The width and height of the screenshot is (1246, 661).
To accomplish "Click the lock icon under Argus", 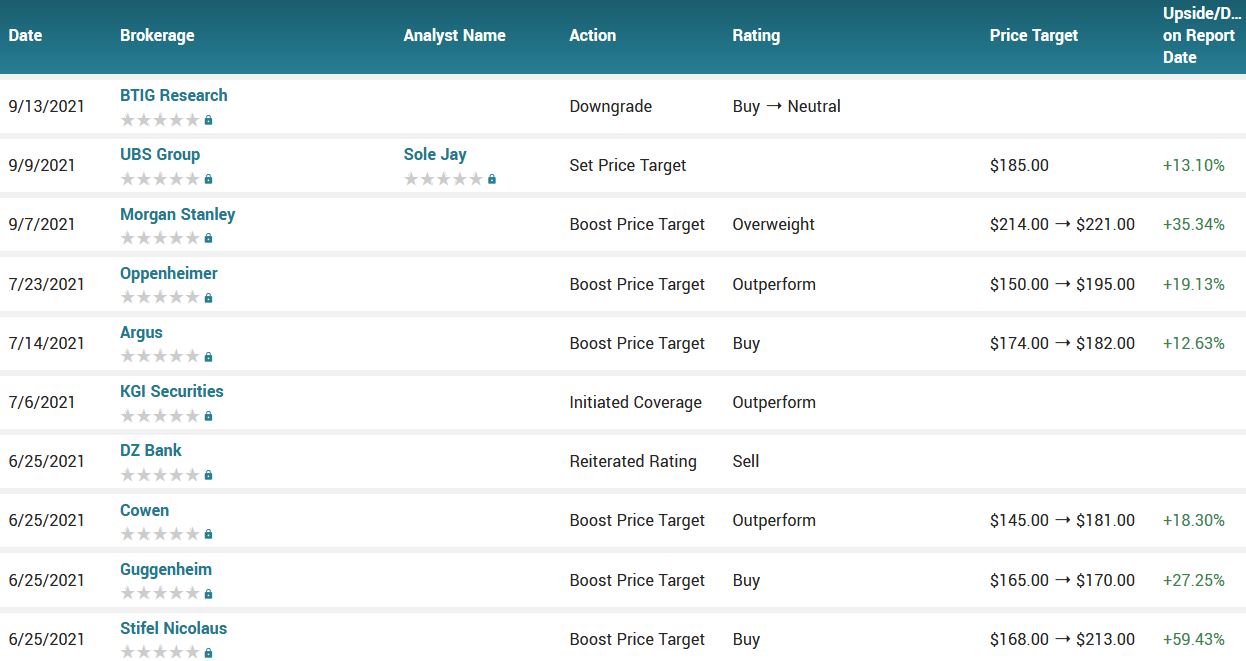I will [208, 356].
